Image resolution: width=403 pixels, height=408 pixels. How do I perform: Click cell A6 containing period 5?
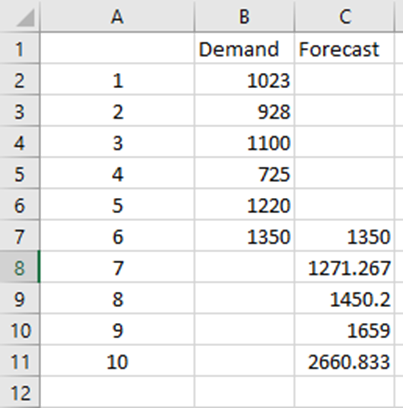[x=117, y=205]
